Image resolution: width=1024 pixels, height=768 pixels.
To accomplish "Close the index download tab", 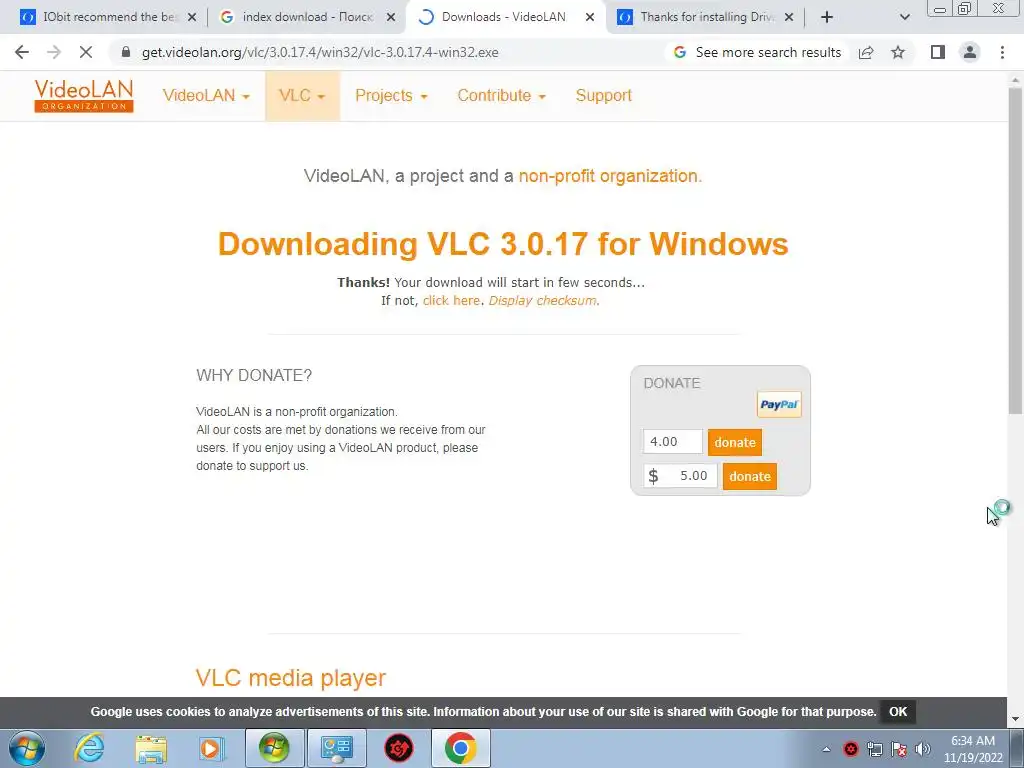I will 391,18.
